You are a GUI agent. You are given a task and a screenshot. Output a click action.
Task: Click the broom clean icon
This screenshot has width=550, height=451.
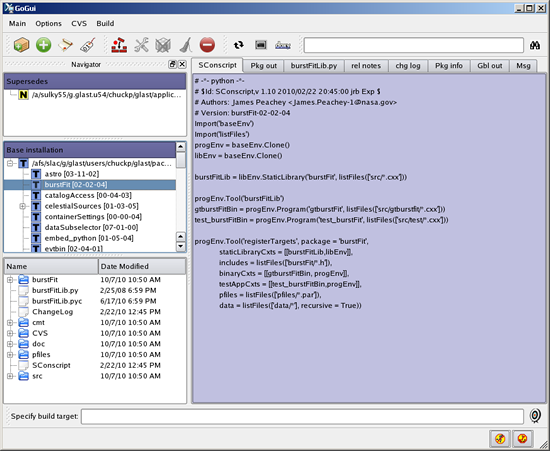(185, 45)
